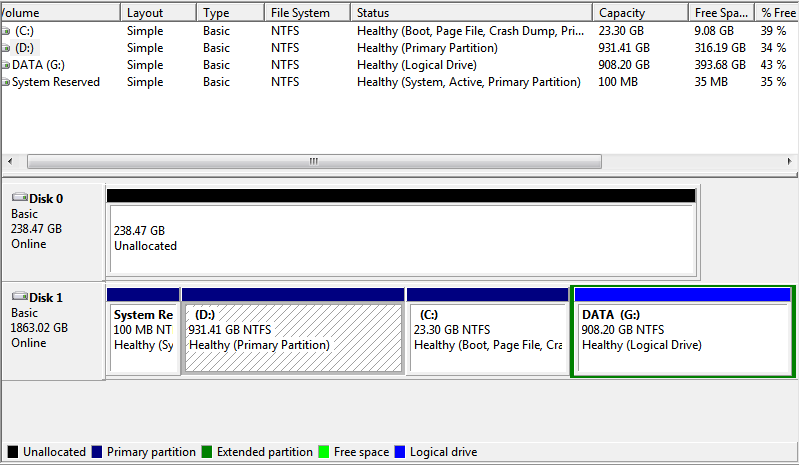Click the DATA (G:) volume icon in the list
This screenshot has width=799, height=466.
[x=5, y=65]
